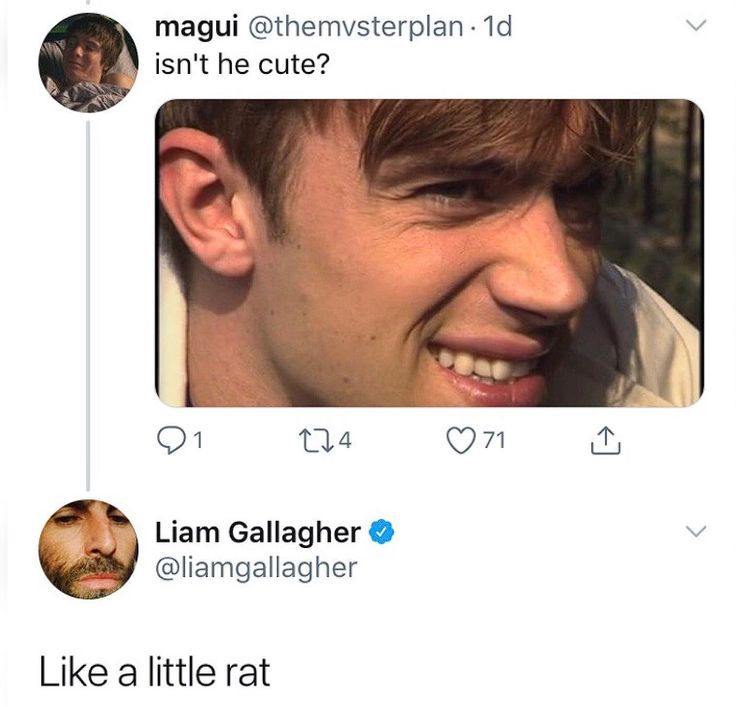Open Liam Gallagher's profile picture

88,549
